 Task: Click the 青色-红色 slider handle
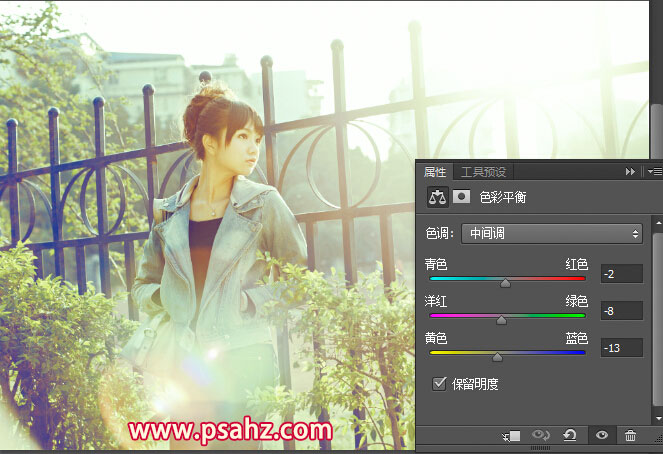pos(505,283)
